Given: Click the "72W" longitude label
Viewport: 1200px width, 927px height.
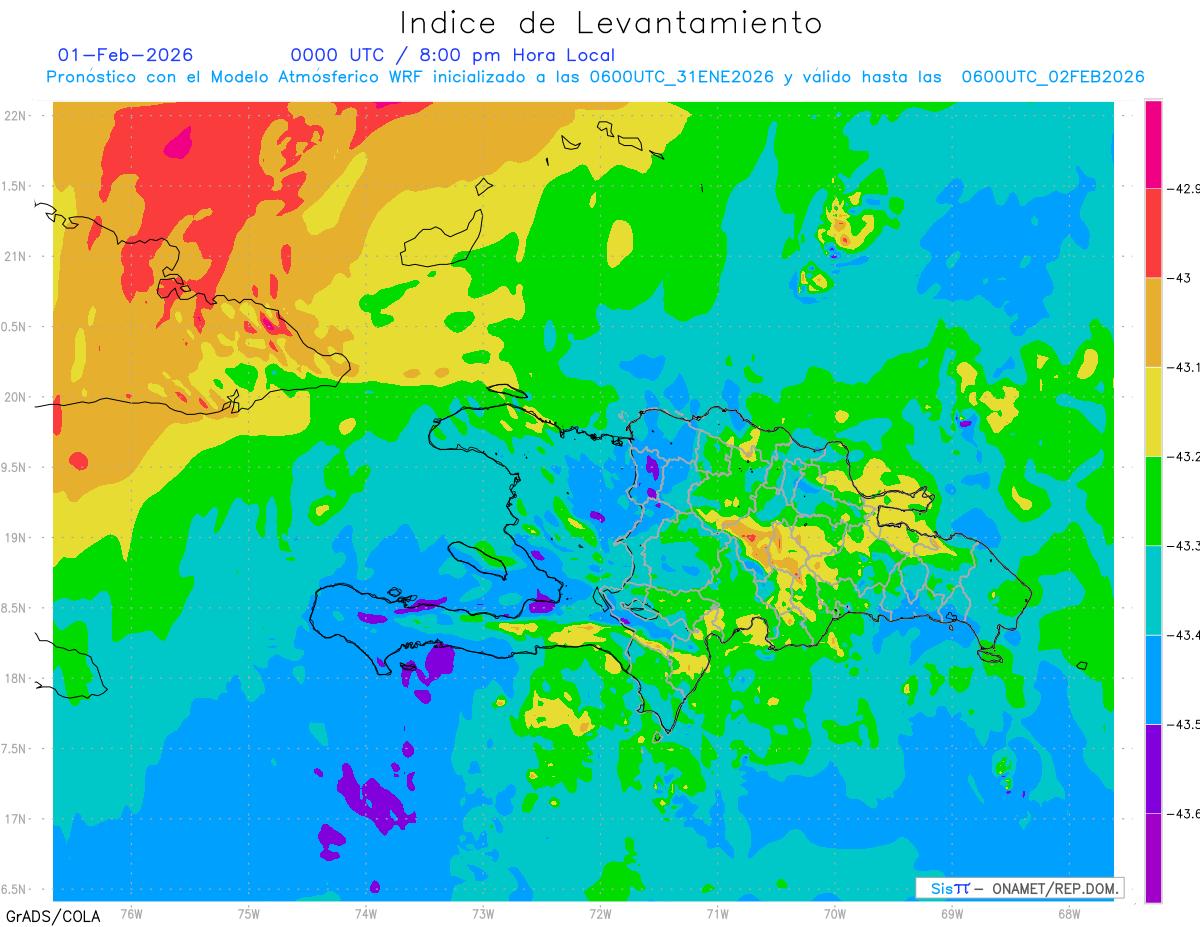Looking at the screenshot, I should click(x=600, y=912).
